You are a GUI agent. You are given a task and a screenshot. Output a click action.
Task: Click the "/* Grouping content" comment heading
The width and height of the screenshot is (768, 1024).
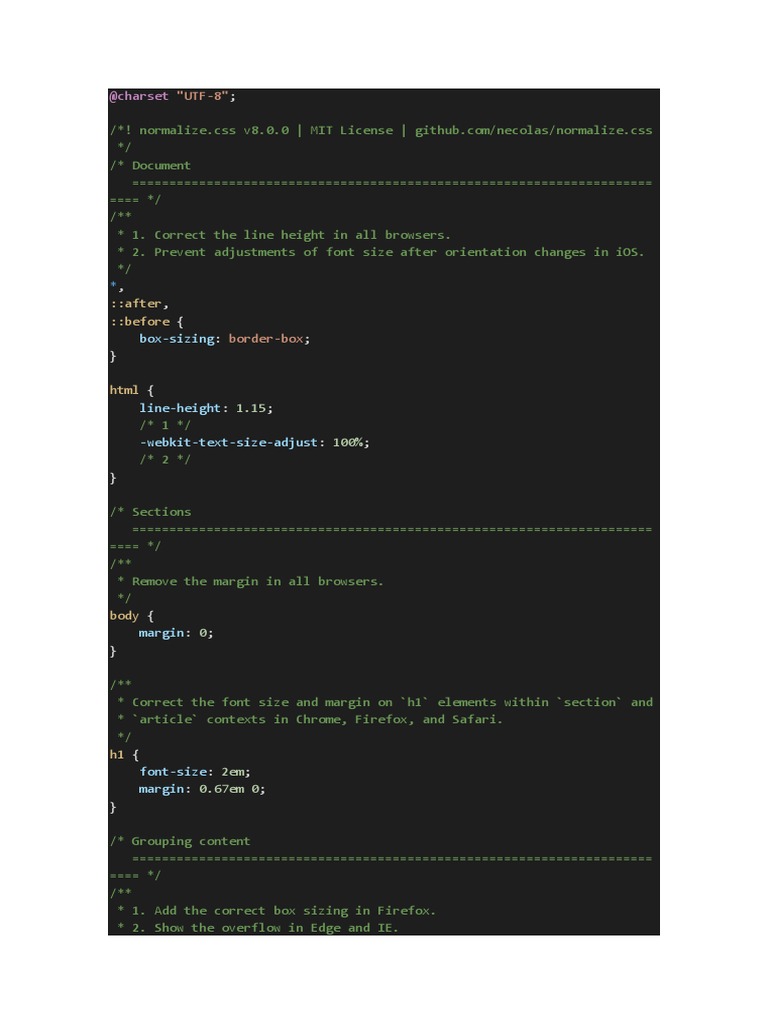point(180,841)
